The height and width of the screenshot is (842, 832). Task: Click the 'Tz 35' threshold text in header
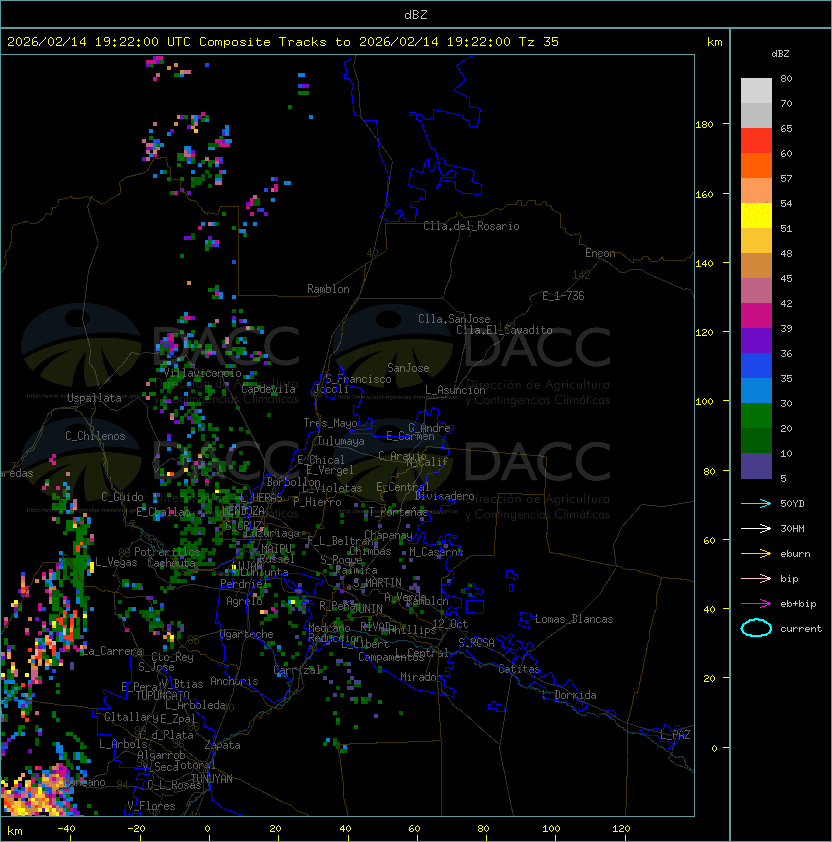coord(539,42)
